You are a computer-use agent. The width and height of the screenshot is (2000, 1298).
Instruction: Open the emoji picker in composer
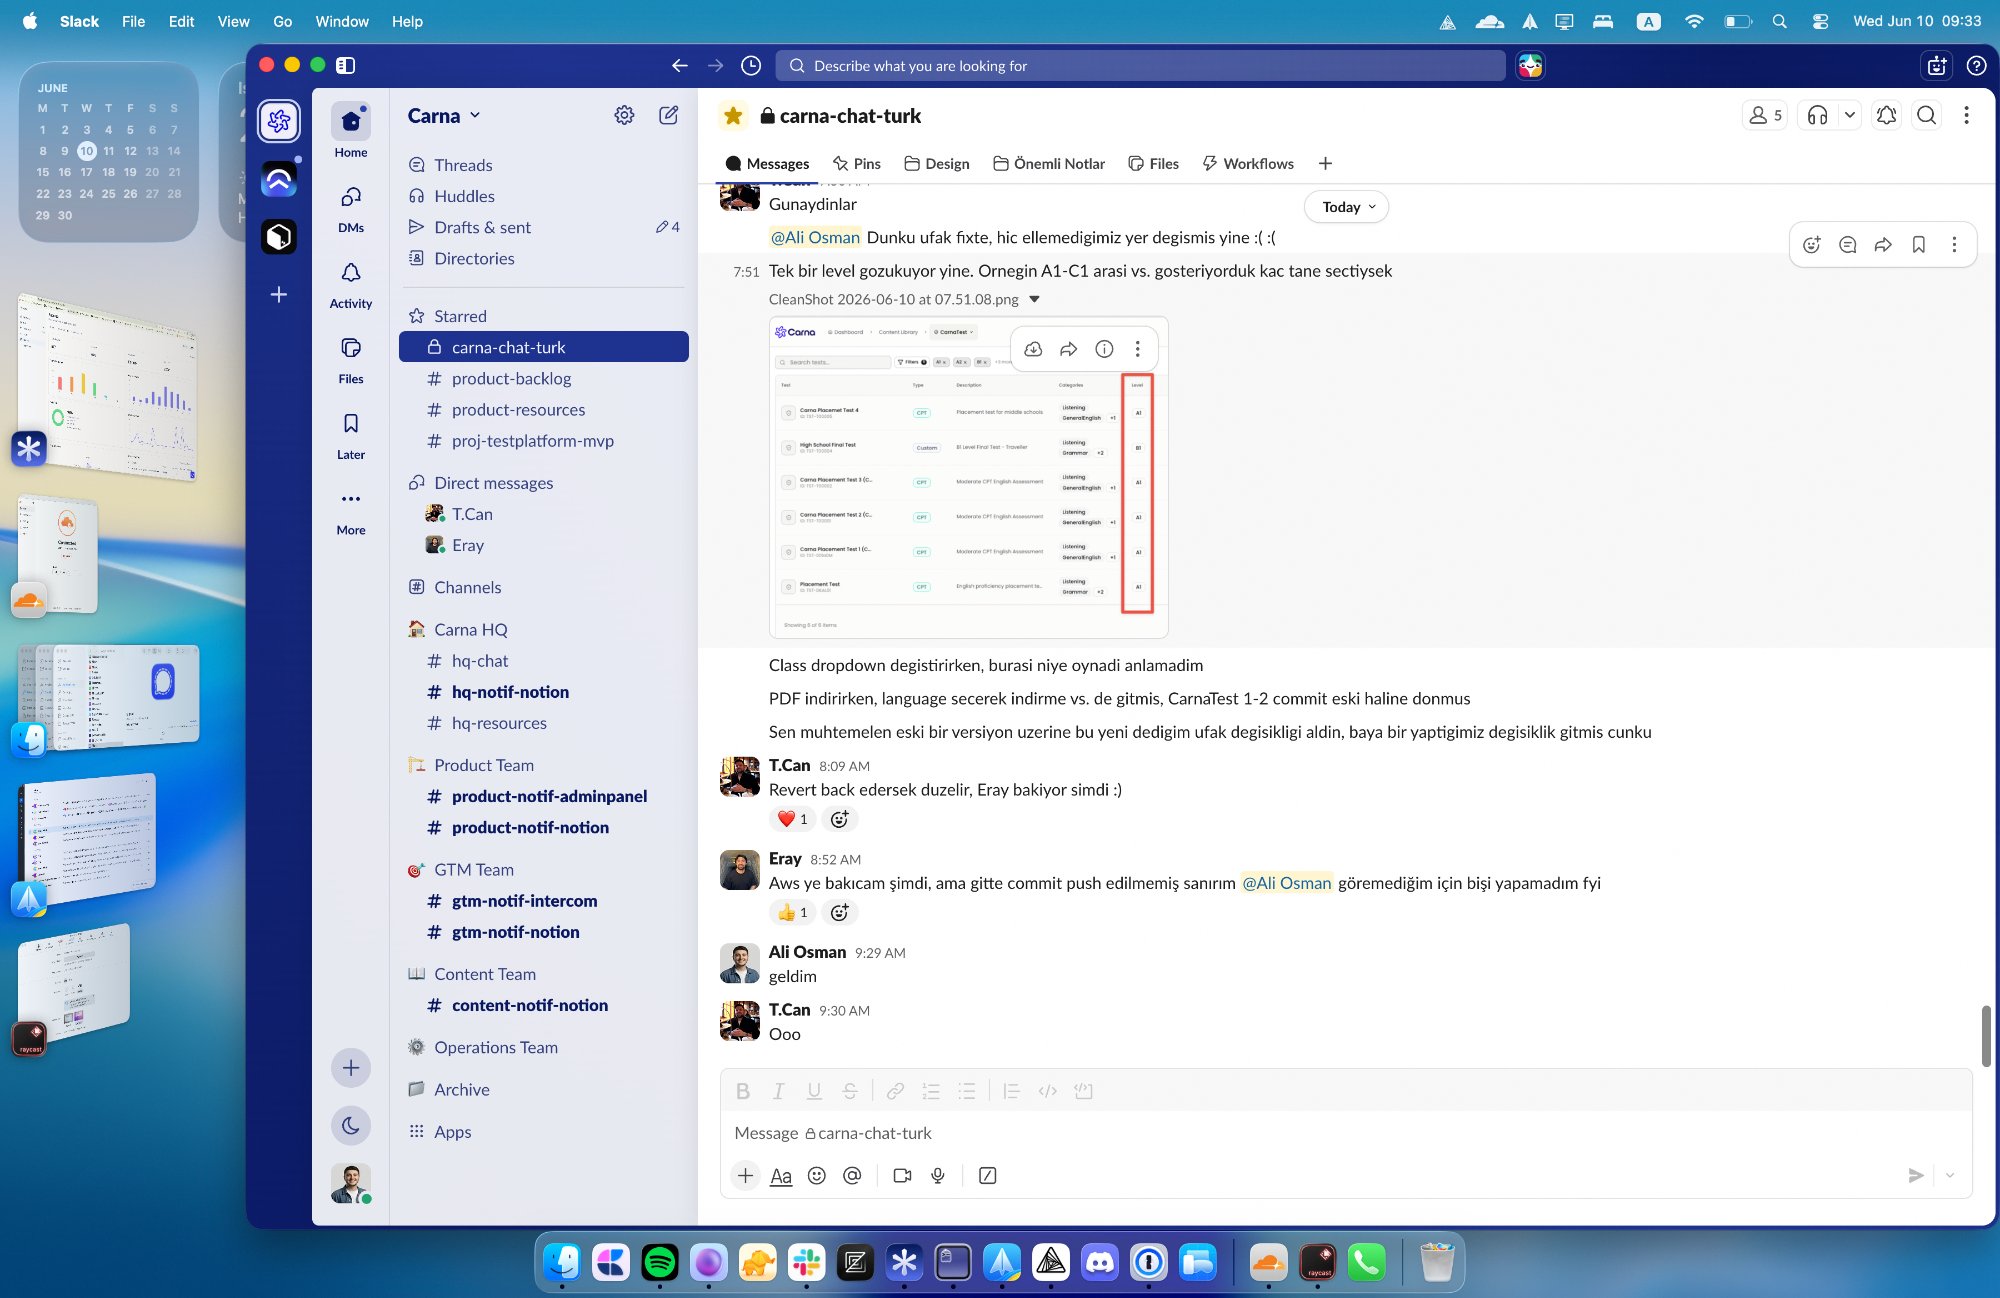[817, 1175]
